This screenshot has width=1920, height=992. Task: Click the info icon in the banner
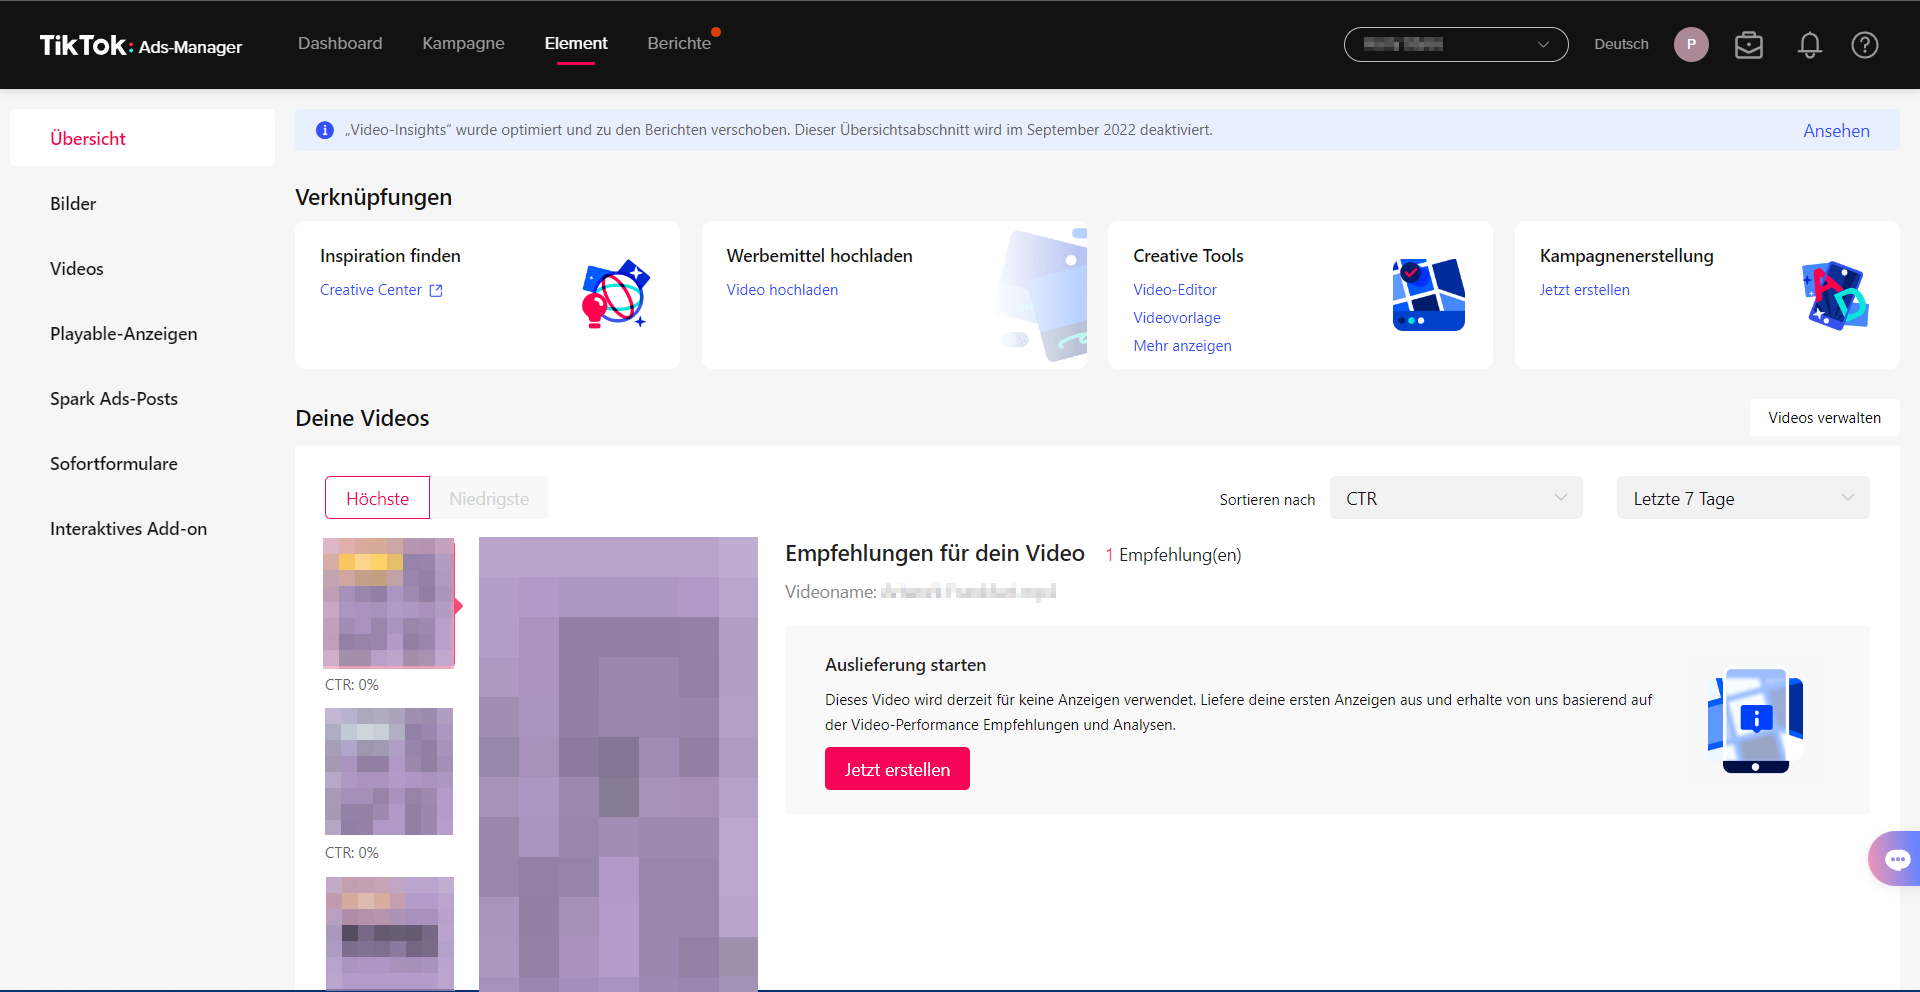[x=325, y=130]
